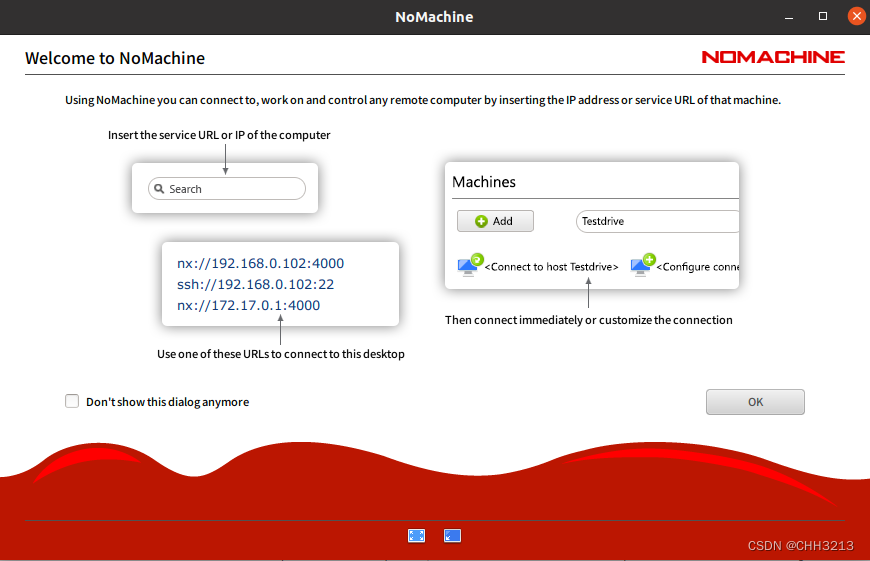
Task: Click "Insert the service URL or IP" caption
Action: pyautogui.click(x=219, y=135)
